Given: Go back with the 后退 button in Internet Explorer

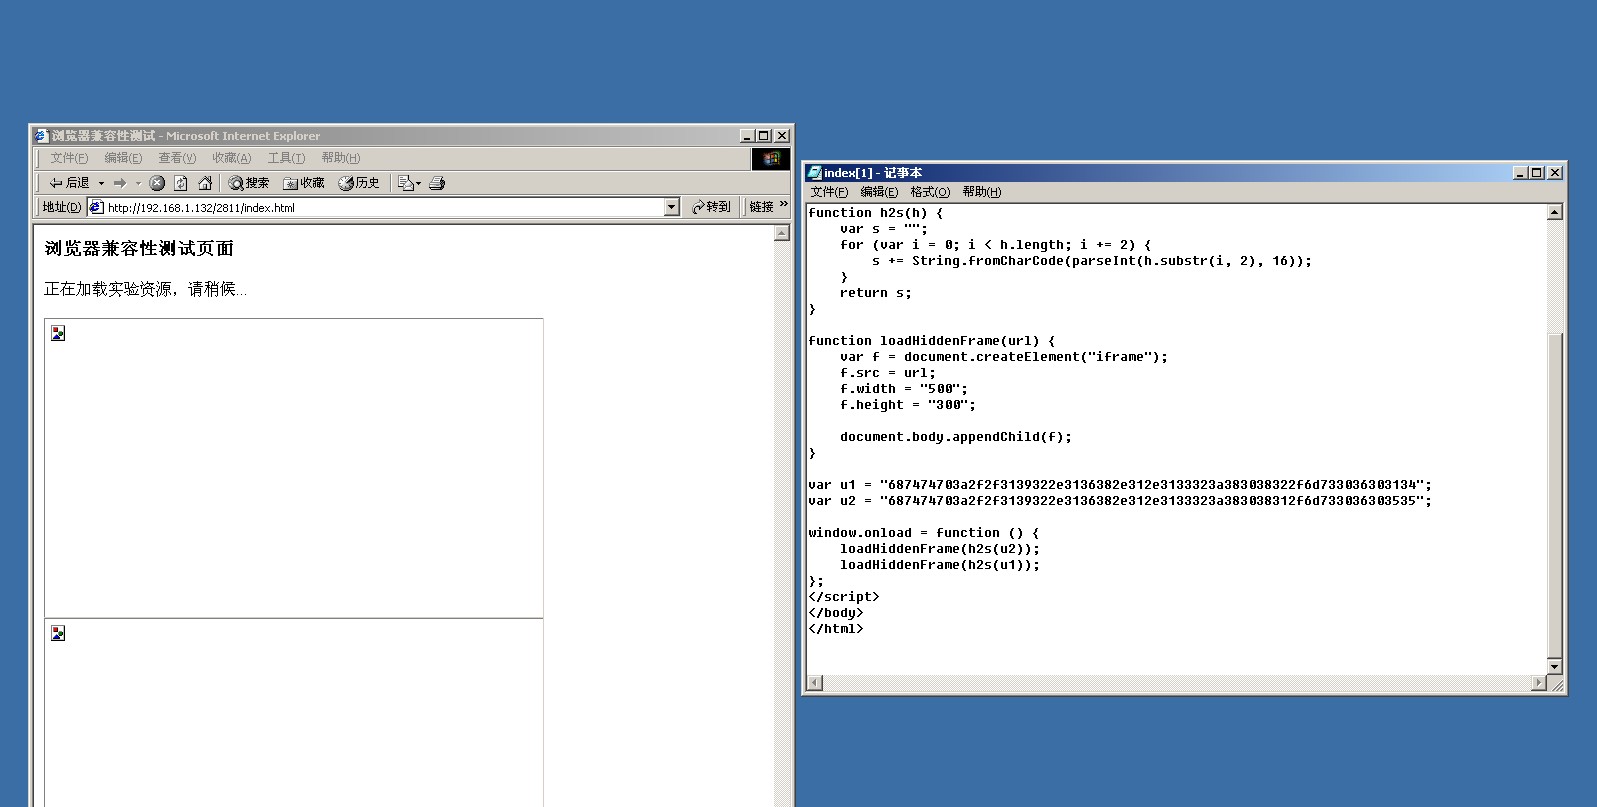Looking at the screenshot, I should coord(69,183).
